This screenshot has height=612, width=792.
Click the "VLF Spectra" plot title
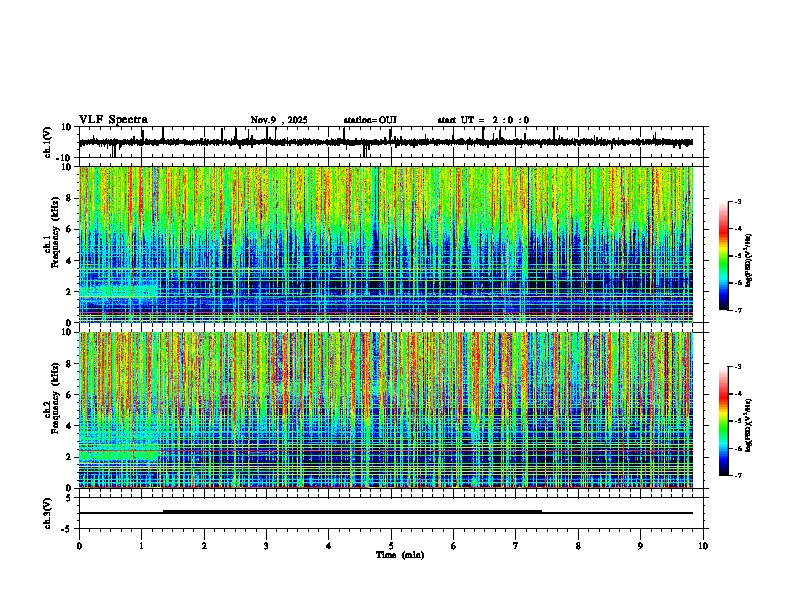pos(113,120)
